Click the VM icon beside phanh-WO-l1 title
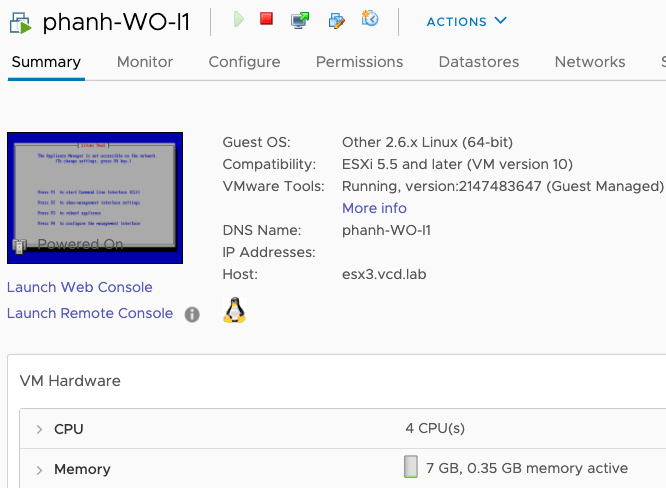The height and width of the screenshot is (488, 666). click(x=21, y=21)
